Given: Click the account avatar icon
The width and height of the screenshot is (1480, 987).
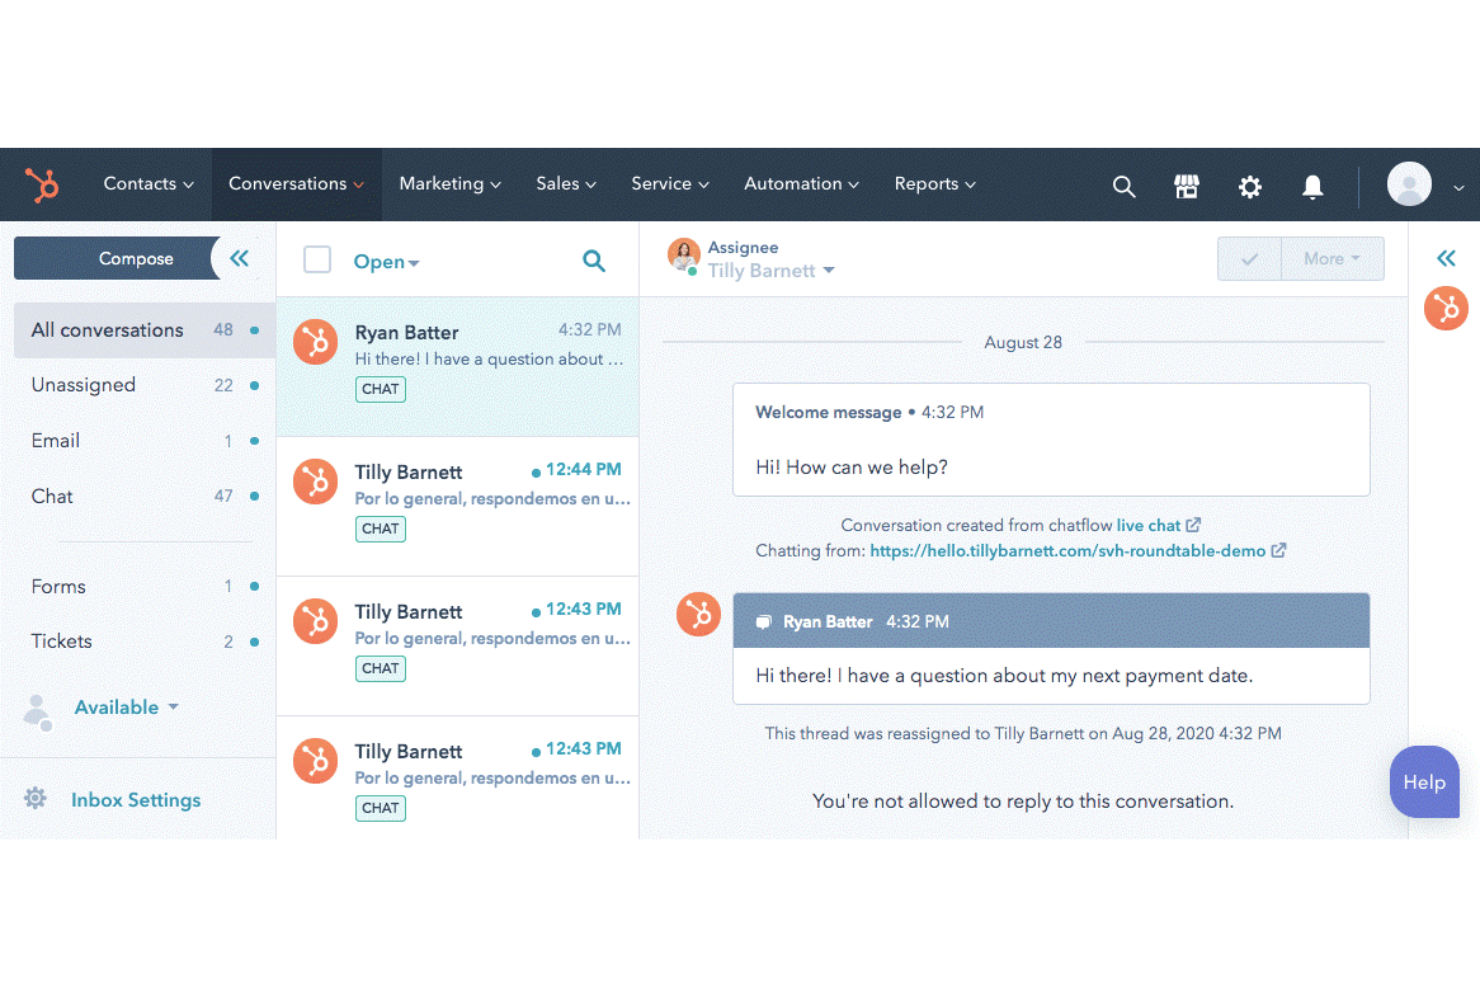Looking at the screenshot, I should [x=1409, y=185].
